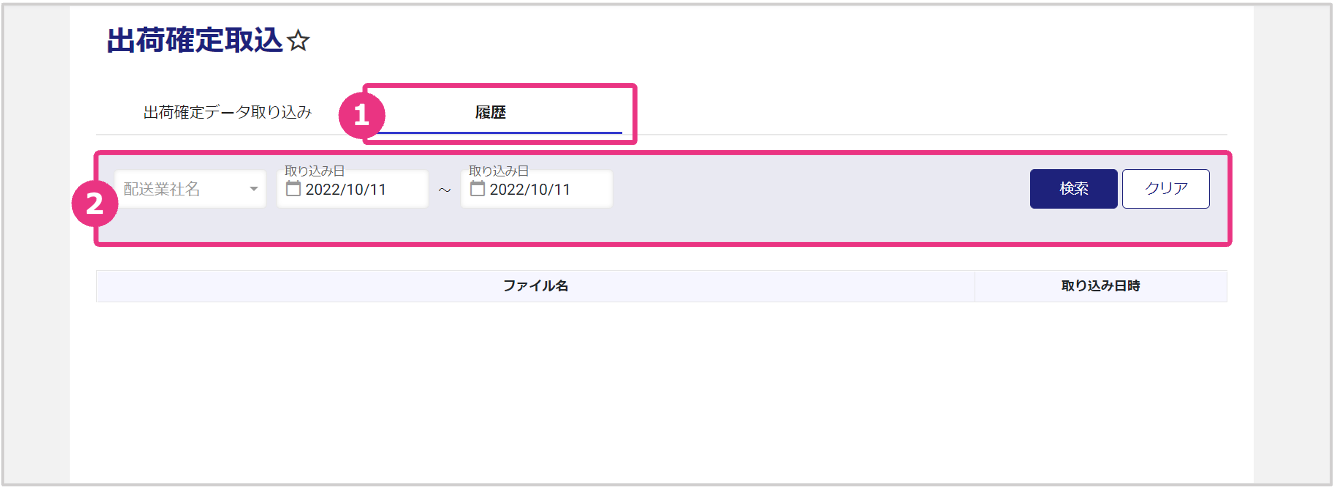This screenshot has width=1333, height=490.
Task: Click the start date field text 2022/10/11
Action: 346,190
